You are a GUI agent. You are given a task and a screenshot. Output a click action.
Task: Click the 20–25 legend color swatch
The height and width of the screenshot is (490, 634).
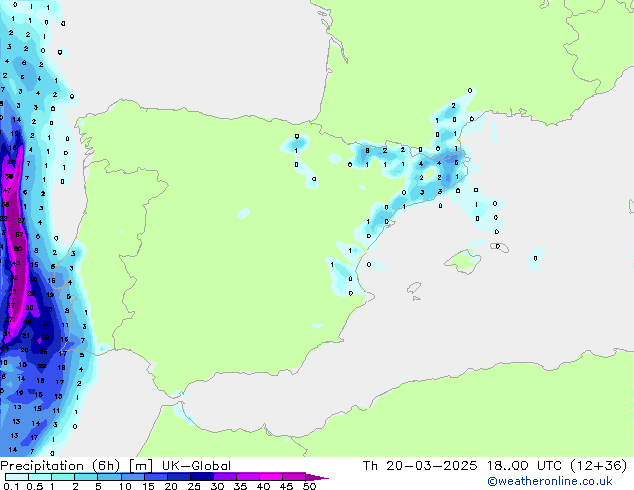(179, 477)
